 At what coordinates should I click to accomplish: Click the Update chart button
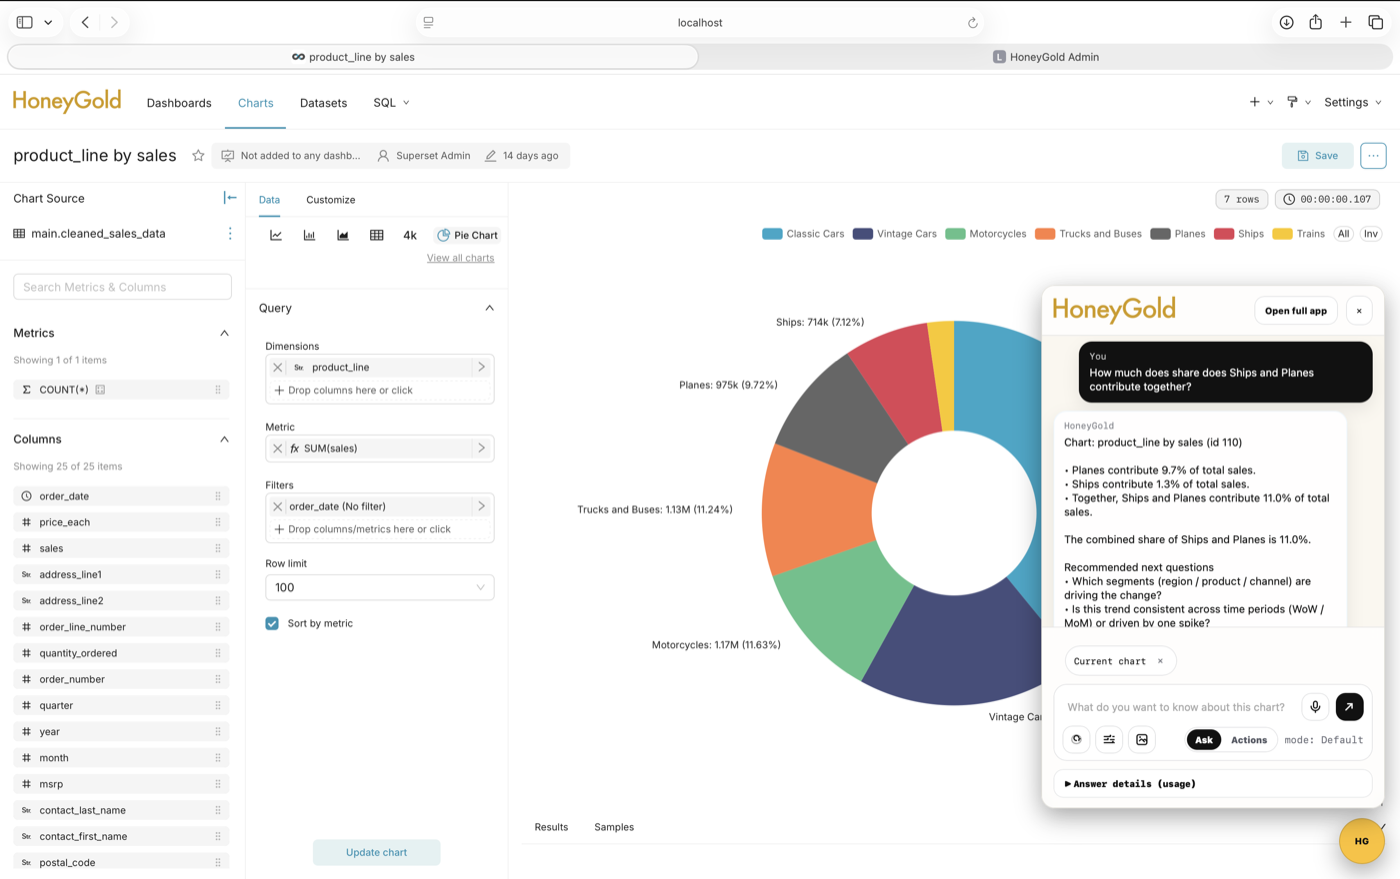coord(376,852)
